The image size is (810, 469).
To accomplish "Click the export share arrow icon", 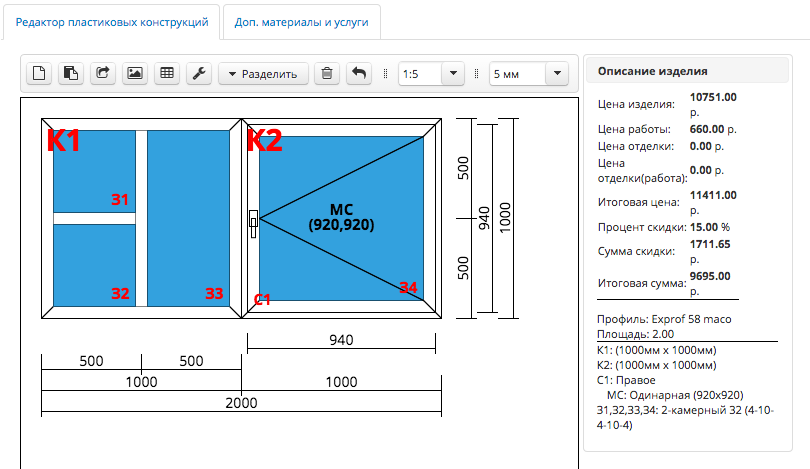I will point(103,73).
